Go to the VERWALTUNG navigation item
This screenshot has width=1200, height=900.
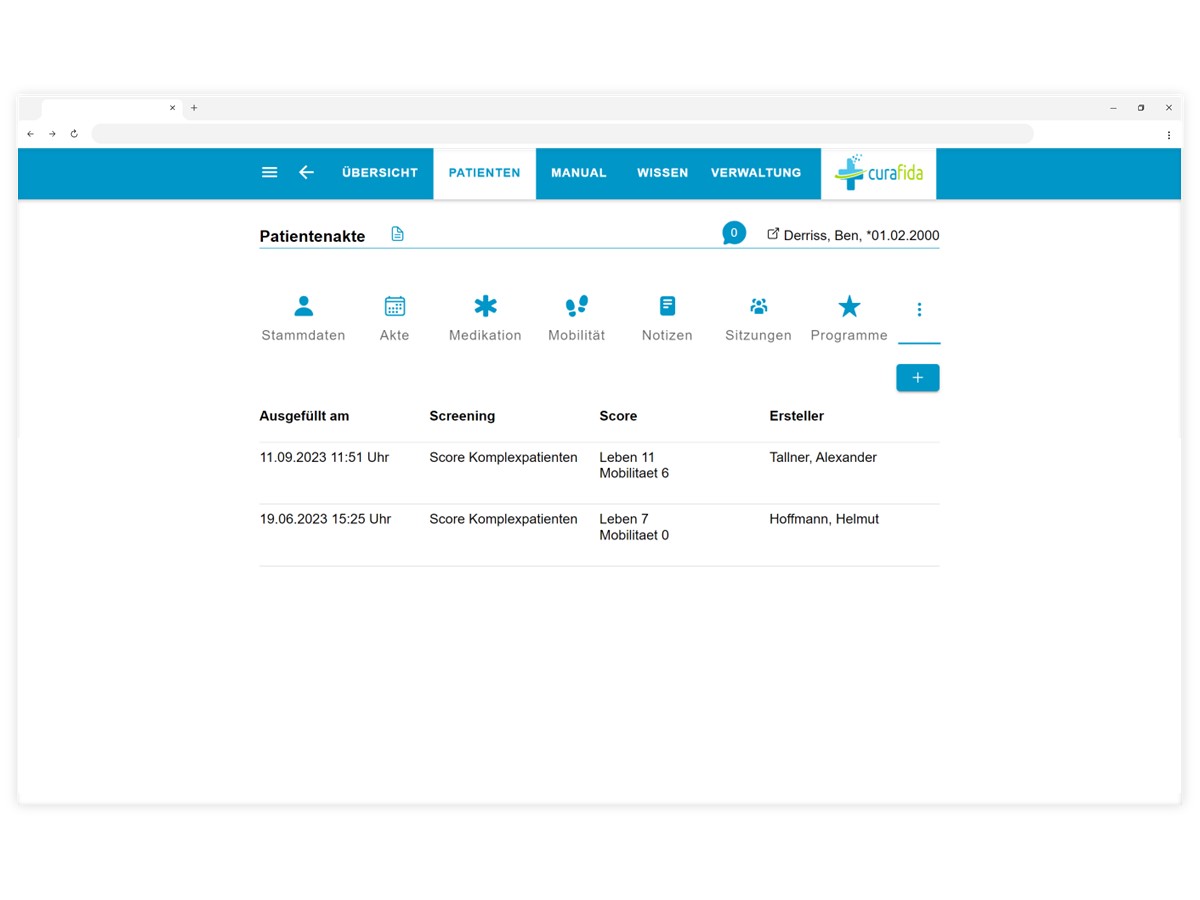756,173
